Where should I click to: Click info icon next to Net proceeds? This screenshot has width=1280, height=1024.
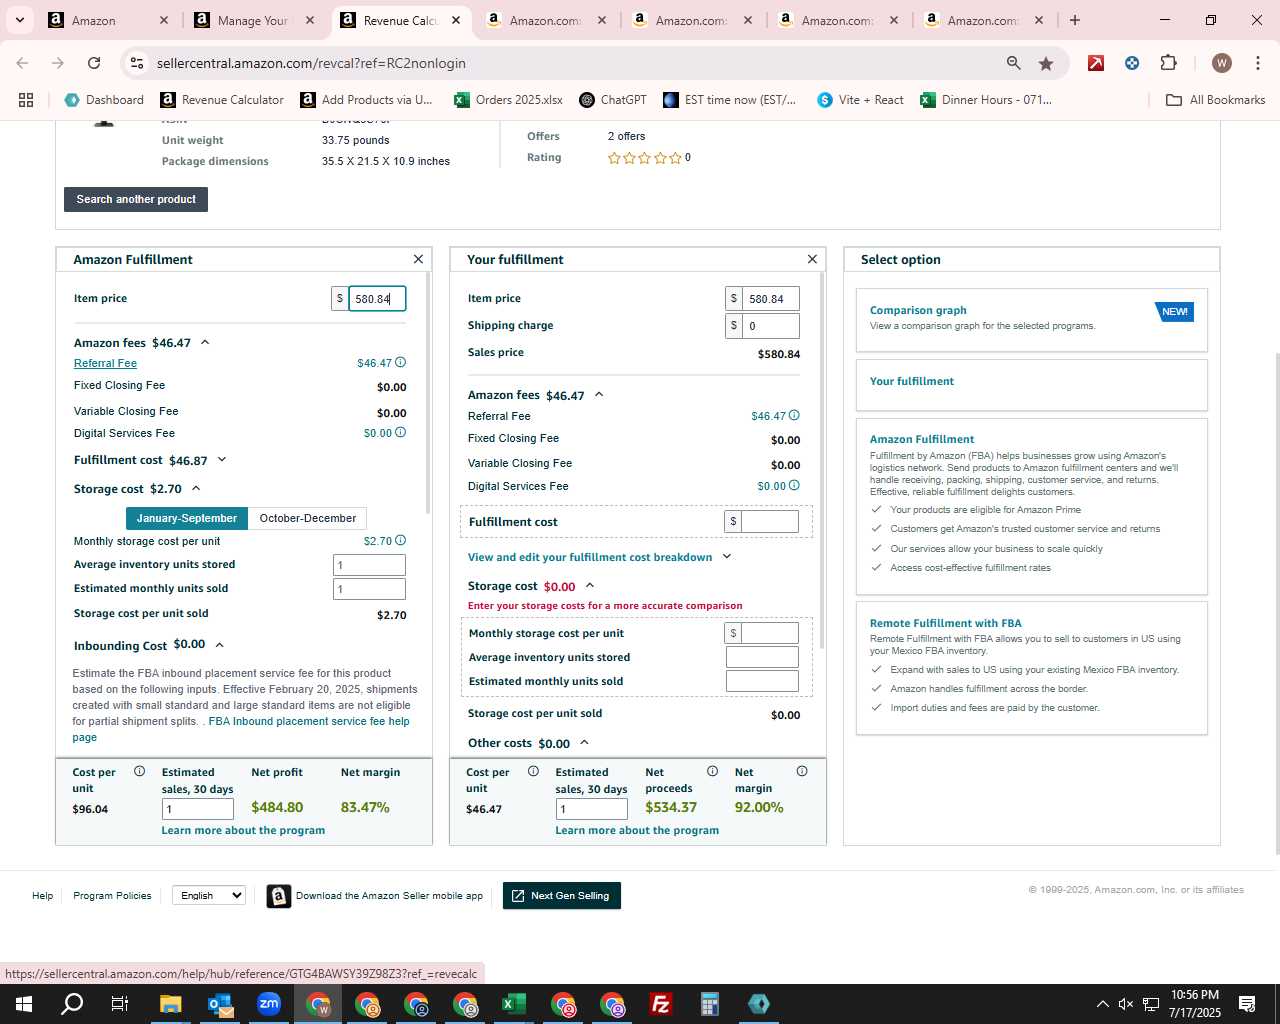coord(712,771)
